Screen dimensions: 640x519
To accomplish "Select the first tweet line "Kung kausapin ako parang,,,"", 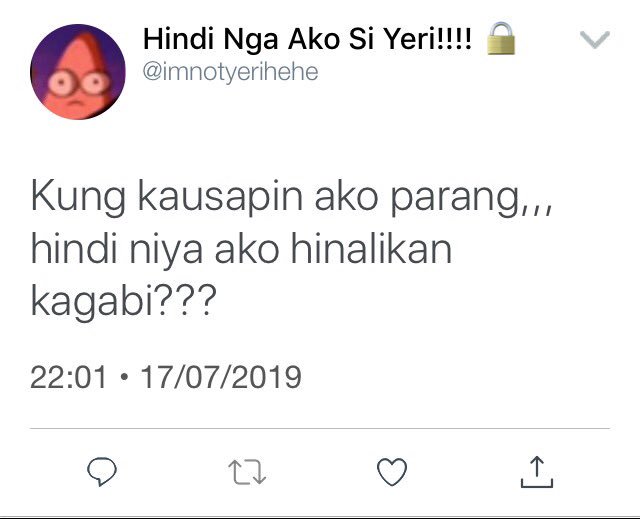I will click(x=291, y=197).
